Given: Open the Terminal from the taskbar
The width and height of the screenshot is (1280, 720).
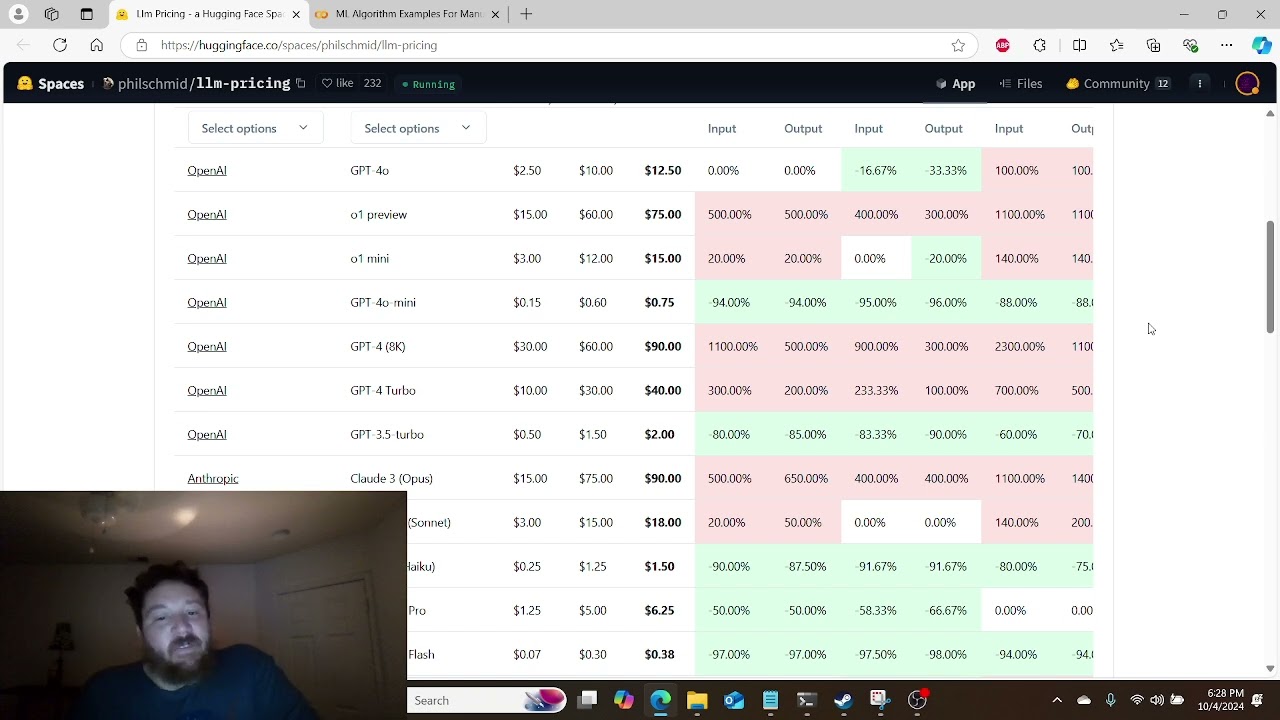Looking at the screenshot, I should point(807,700).
